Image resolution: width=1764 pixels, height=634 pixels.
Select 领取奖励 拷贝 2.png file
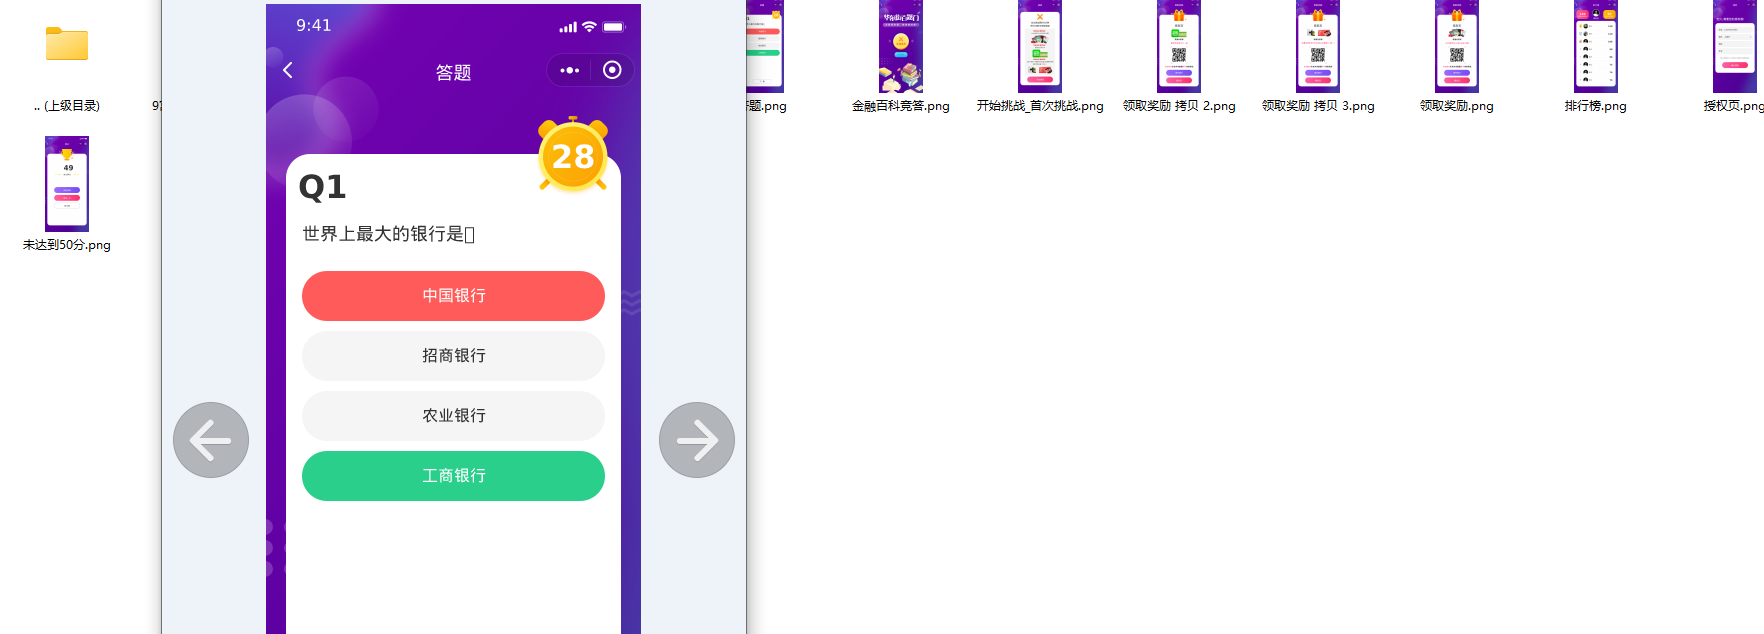click(x=1179, y=47)
